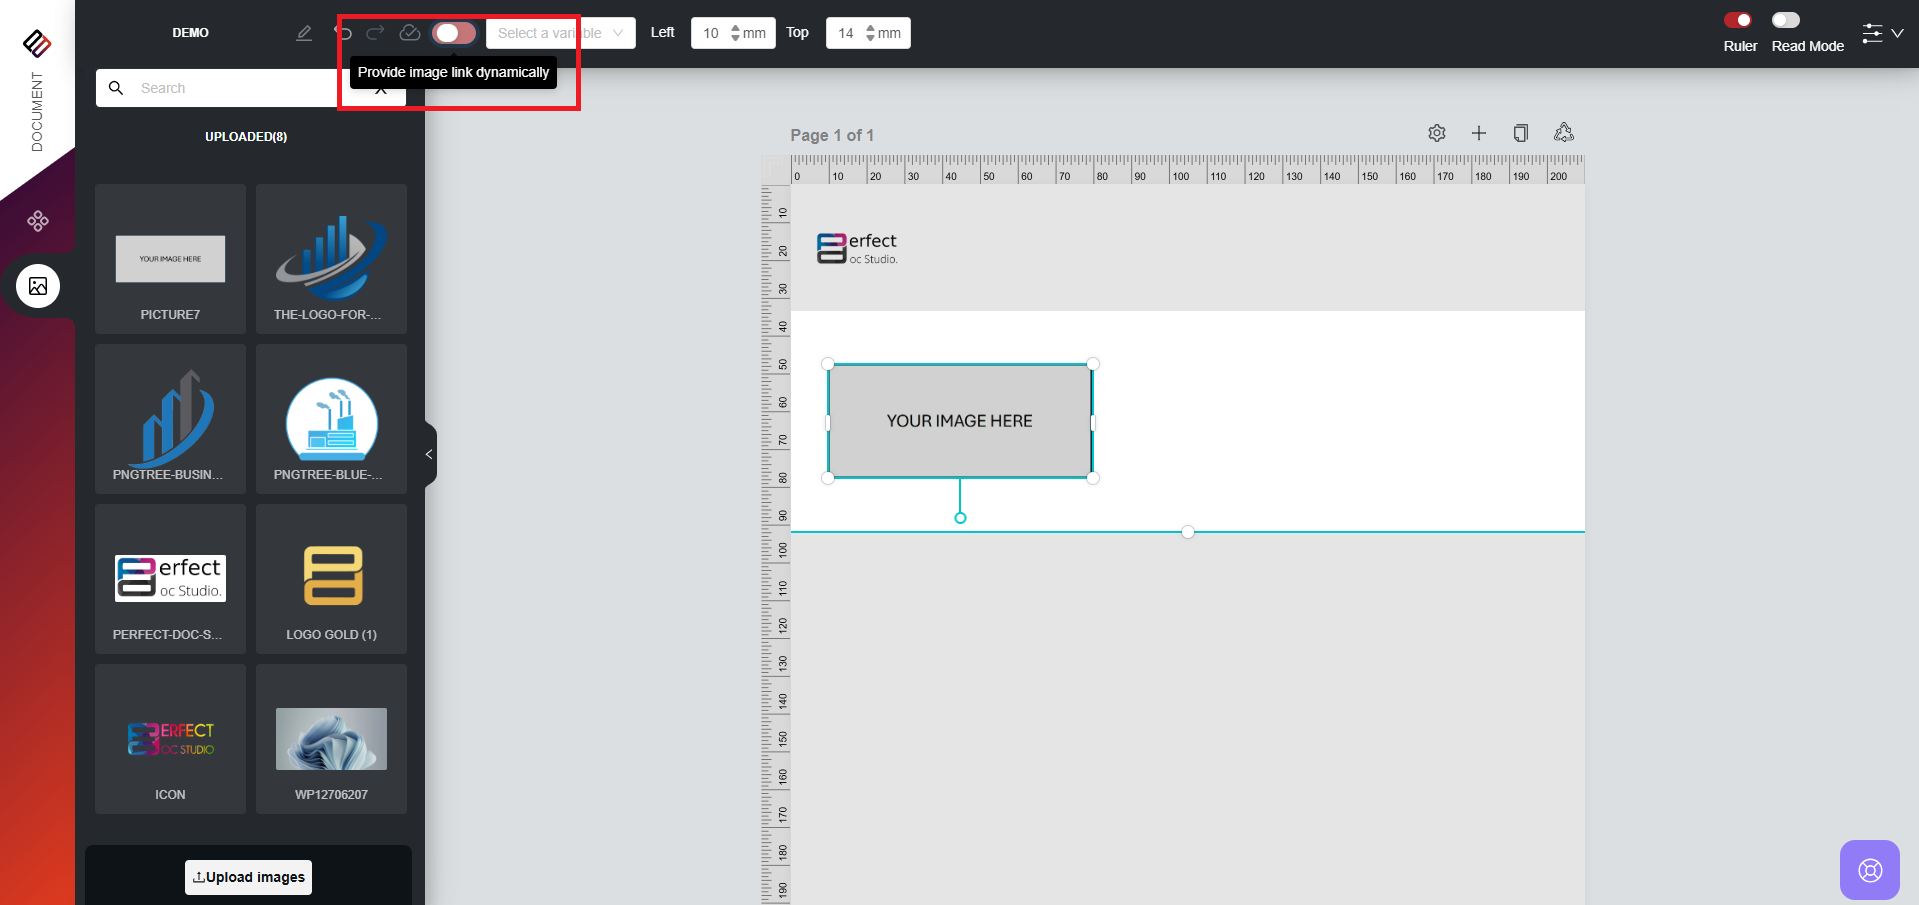Open page settings with the gear icon
The height and width of the screenshot is (905, 1919).
tap(1437, 132)
